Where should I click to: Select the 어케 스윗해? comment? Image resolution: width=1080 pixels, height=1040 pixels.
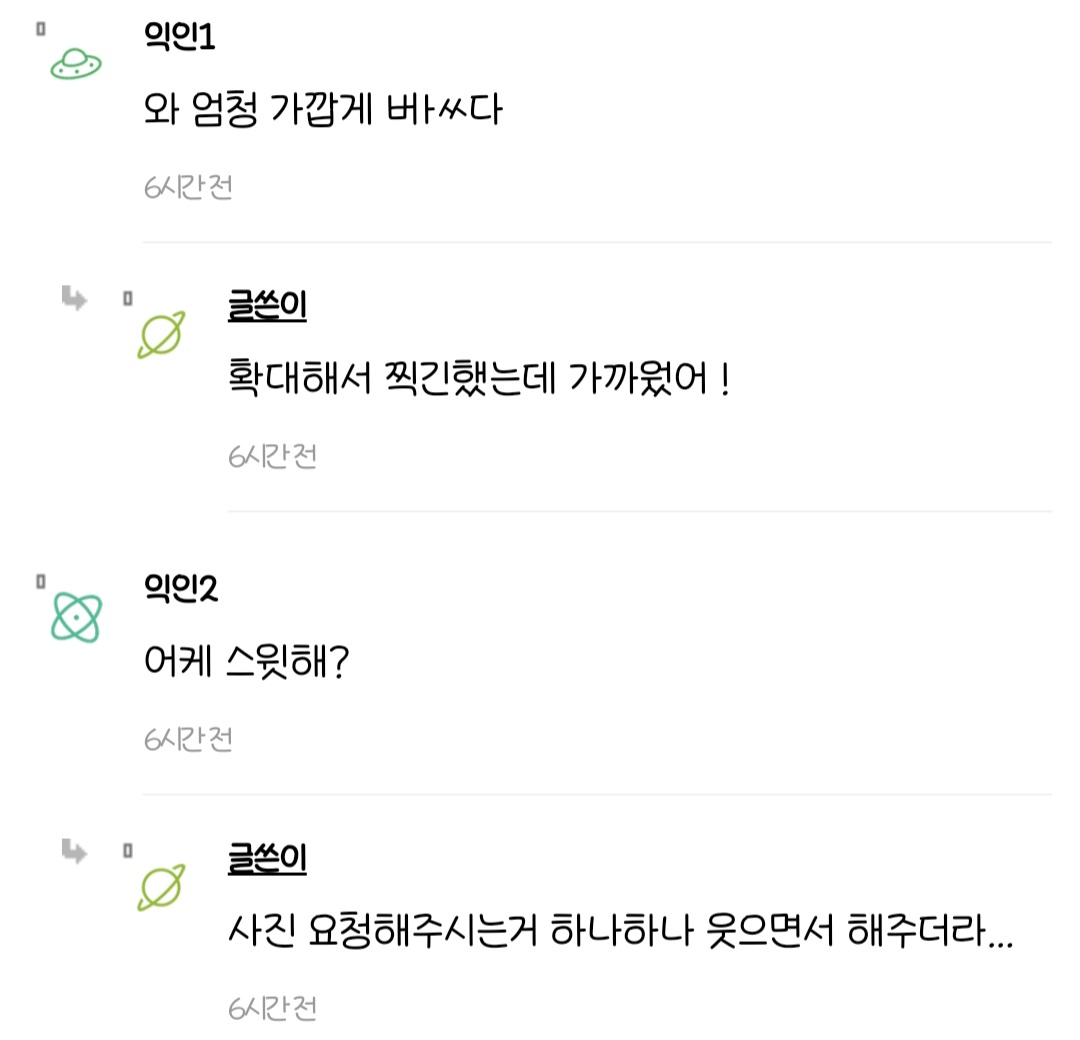(x=246, y=661)
